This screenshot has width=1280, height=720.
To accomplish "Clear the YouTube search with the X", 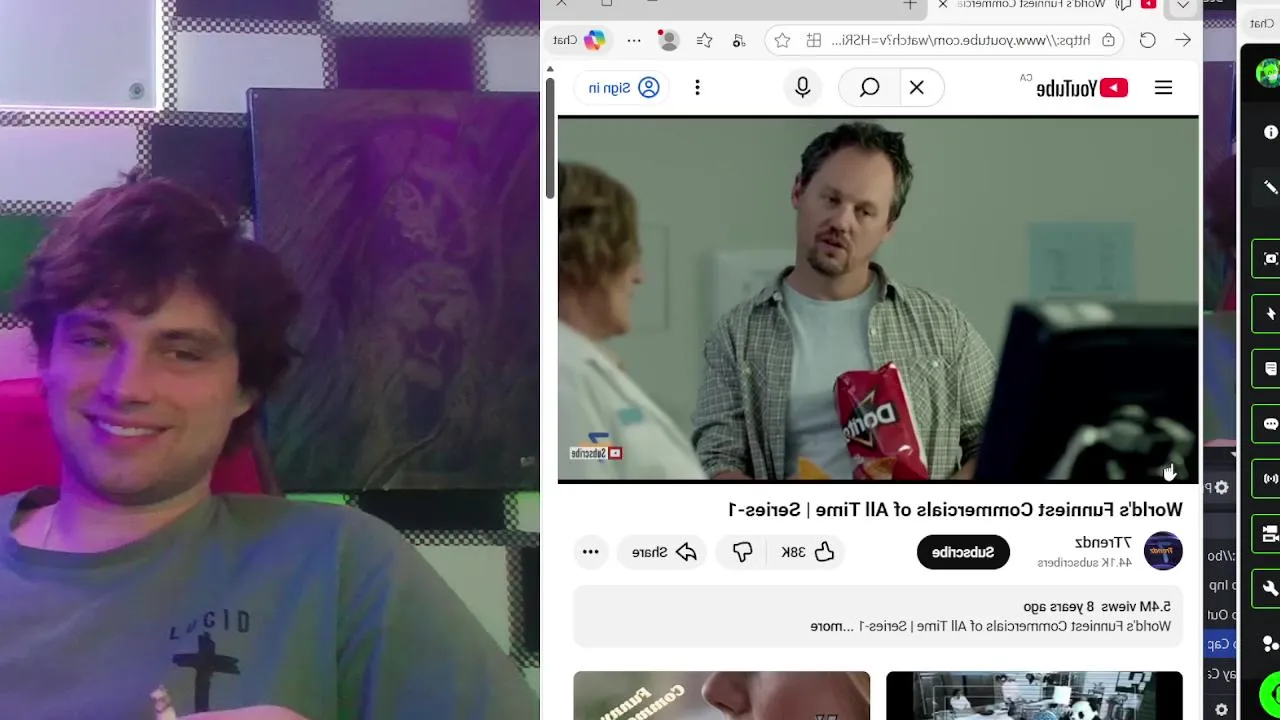I will point(916,88).
